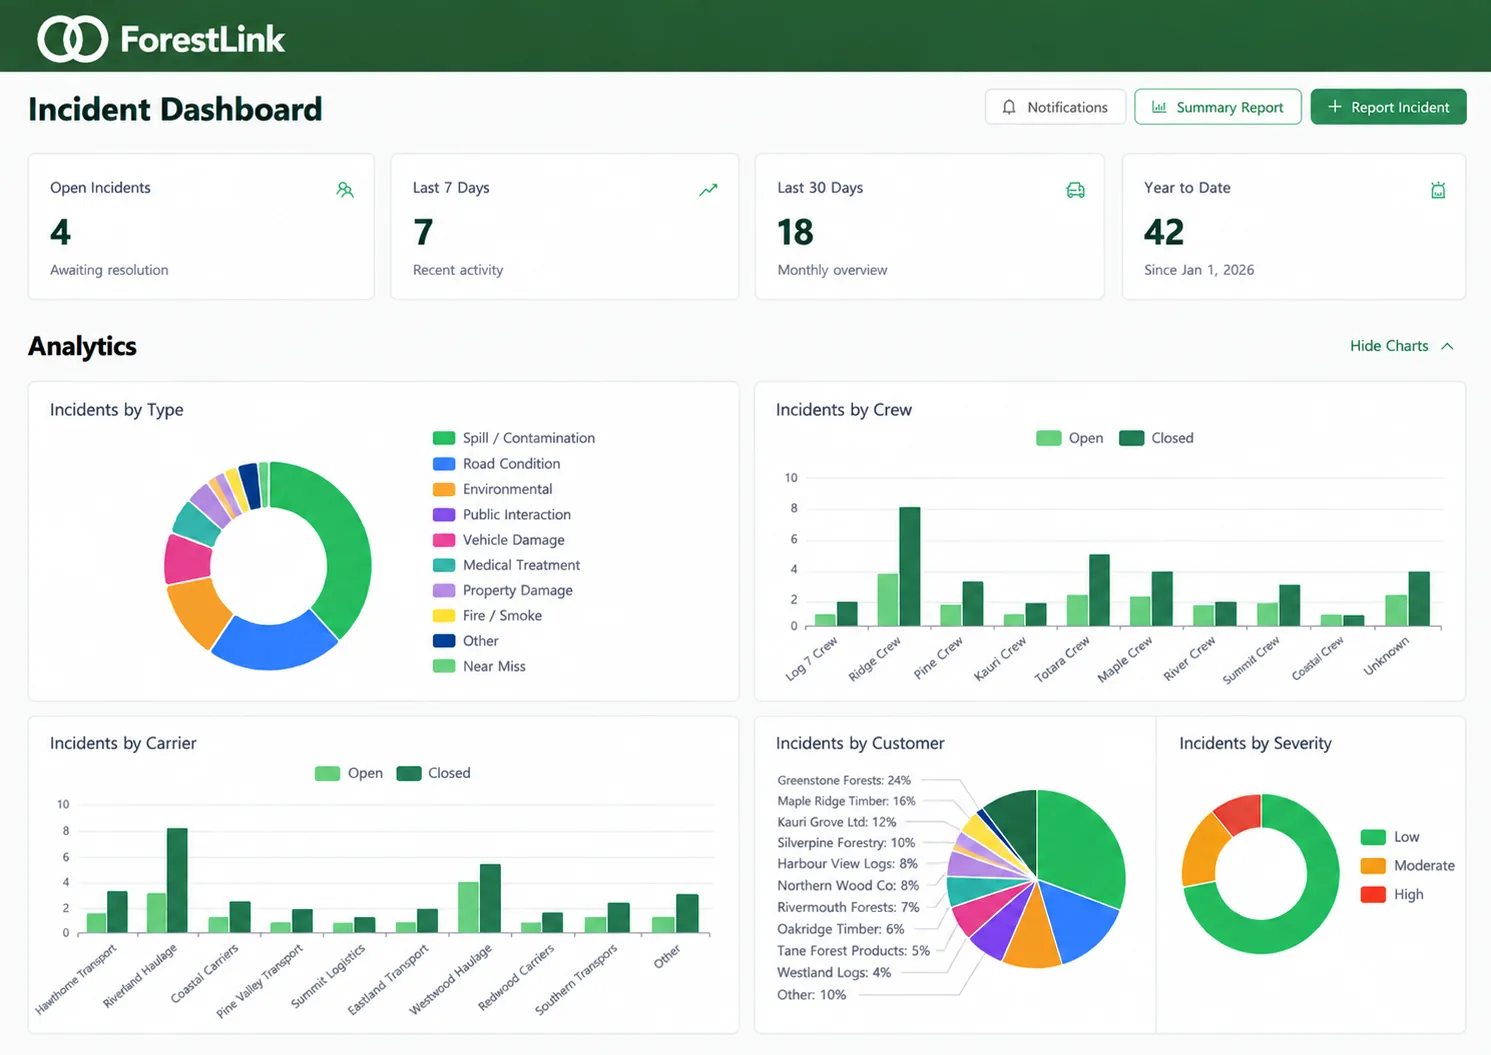Screen dimensions: 1491x1055
Task: Click the Year to Date value 42
Action: point(1164,232)
